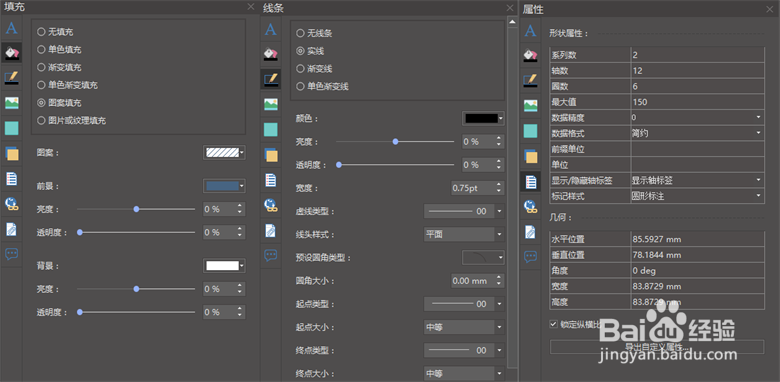780x382 pixels.
Task: Click stacked squares icon in 线条 panel sidebar
Action: 271,155
